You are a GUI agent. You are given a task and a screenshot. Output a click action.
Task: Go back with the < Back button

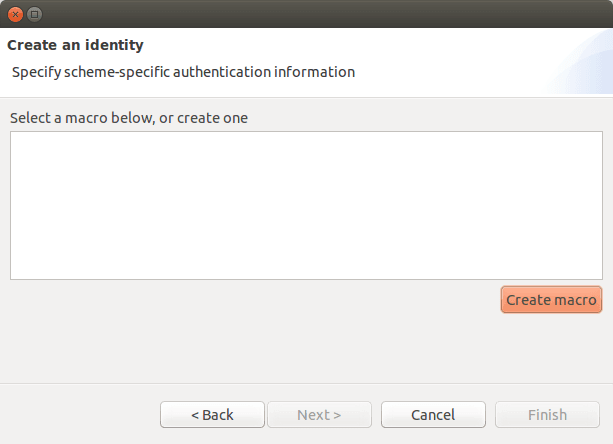click(212, 415)
